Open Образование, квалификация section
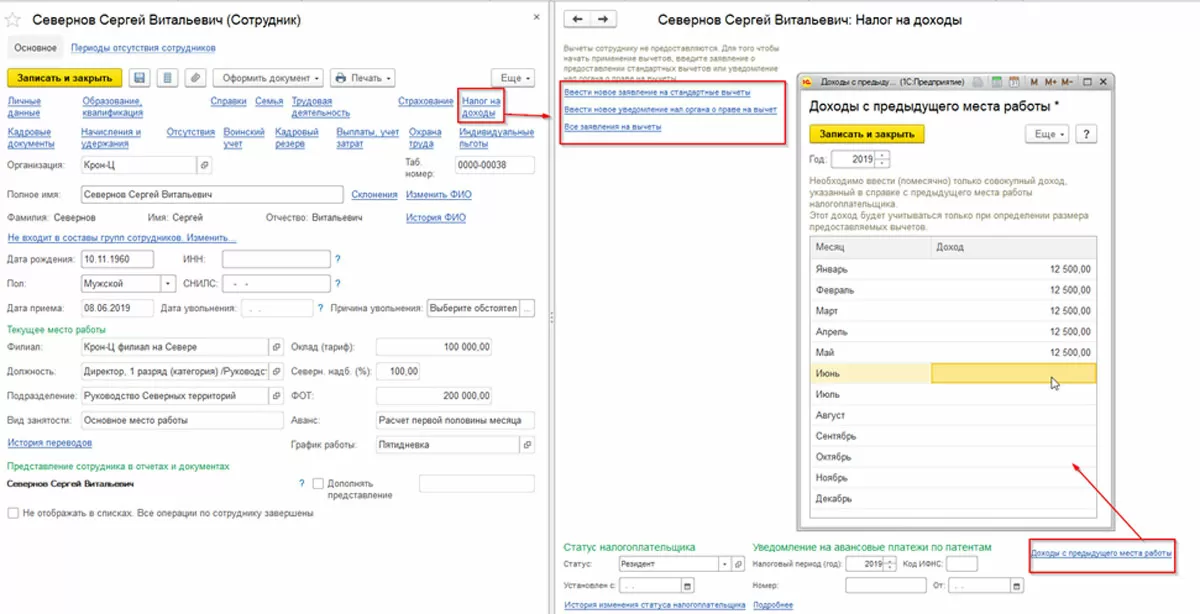 [x=113, y=107]
